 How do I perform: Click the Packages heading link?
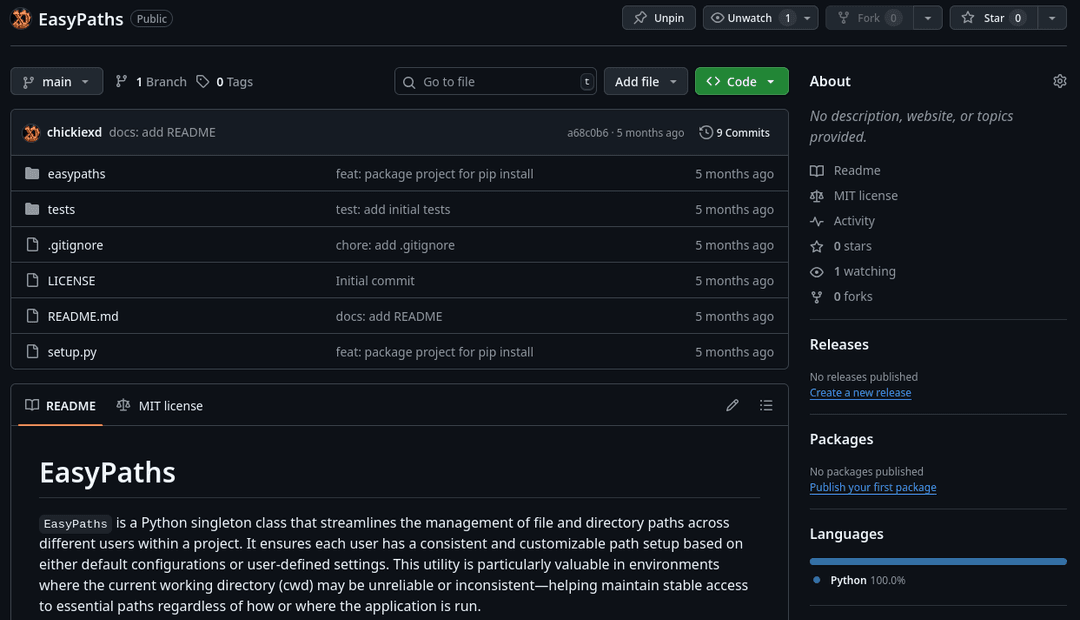point(841,439)
